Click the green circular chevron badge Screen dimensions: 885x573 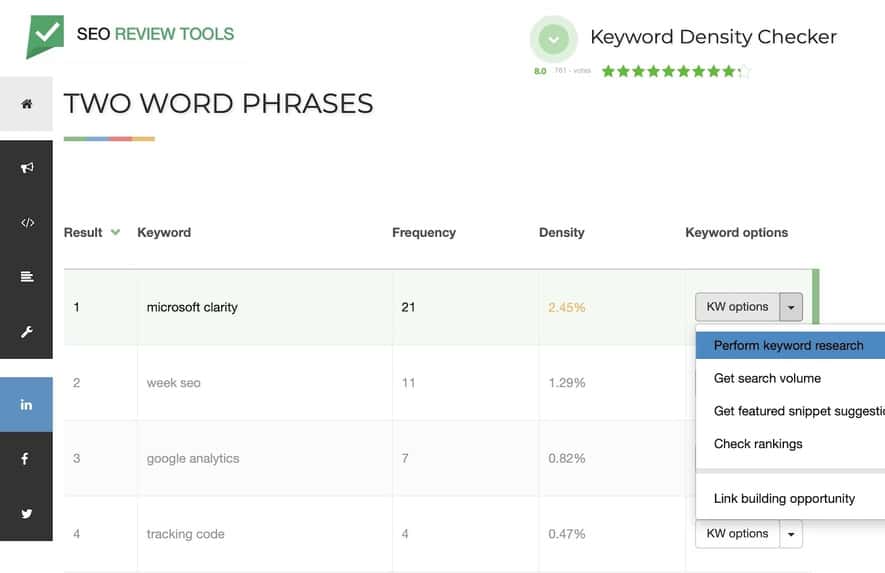tap(553, 39)
